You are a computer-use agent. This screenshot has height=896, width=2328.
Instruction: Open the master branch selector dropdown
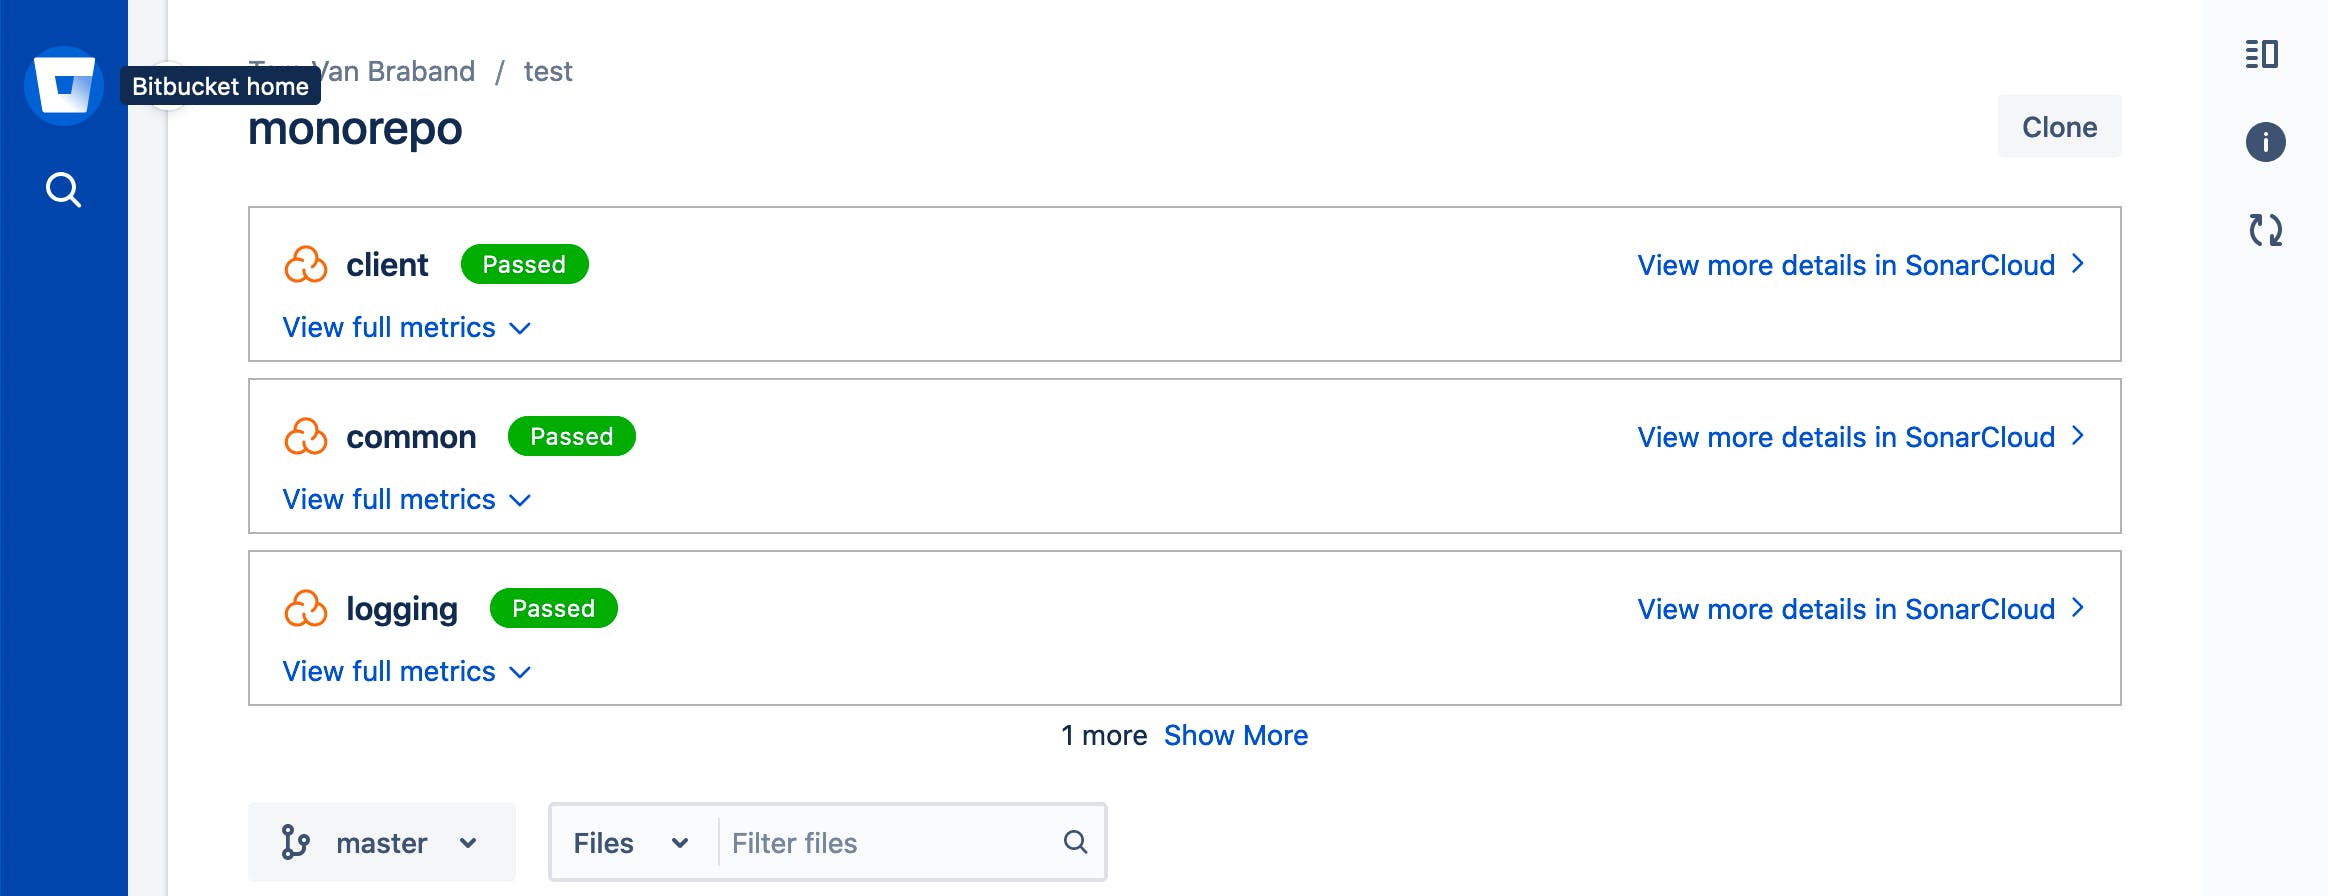pos(381,841)
